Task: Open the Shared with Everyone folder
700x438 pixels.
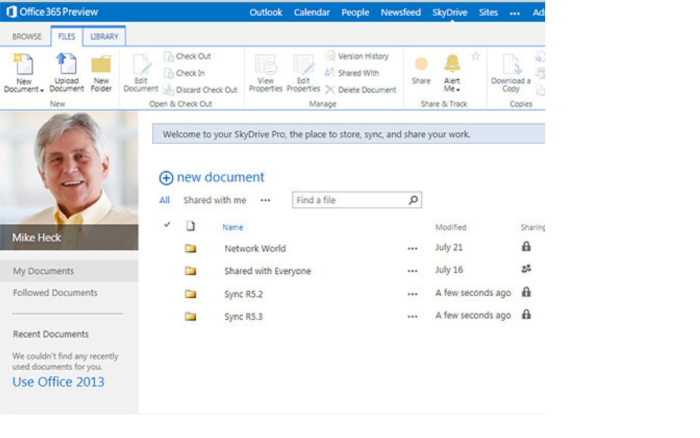Action: click(267, 271)
